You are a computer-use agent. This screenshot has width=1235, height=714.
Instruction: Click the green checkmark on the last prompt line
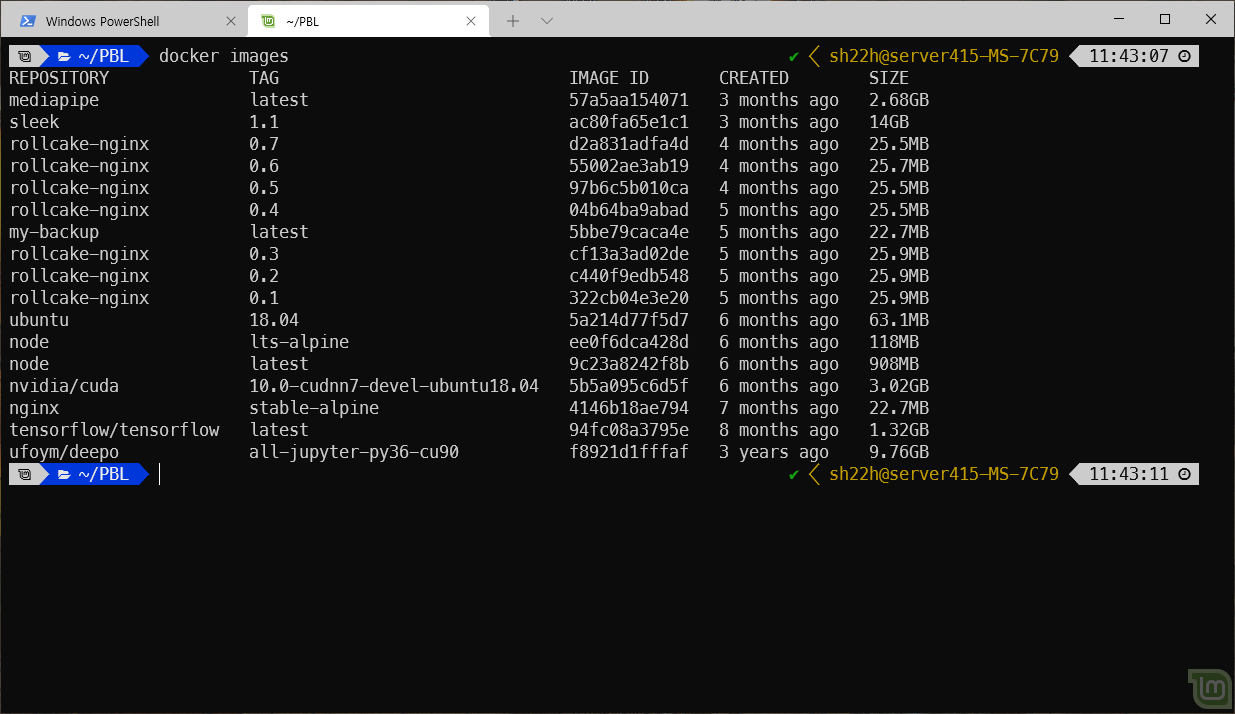[794, 474]
